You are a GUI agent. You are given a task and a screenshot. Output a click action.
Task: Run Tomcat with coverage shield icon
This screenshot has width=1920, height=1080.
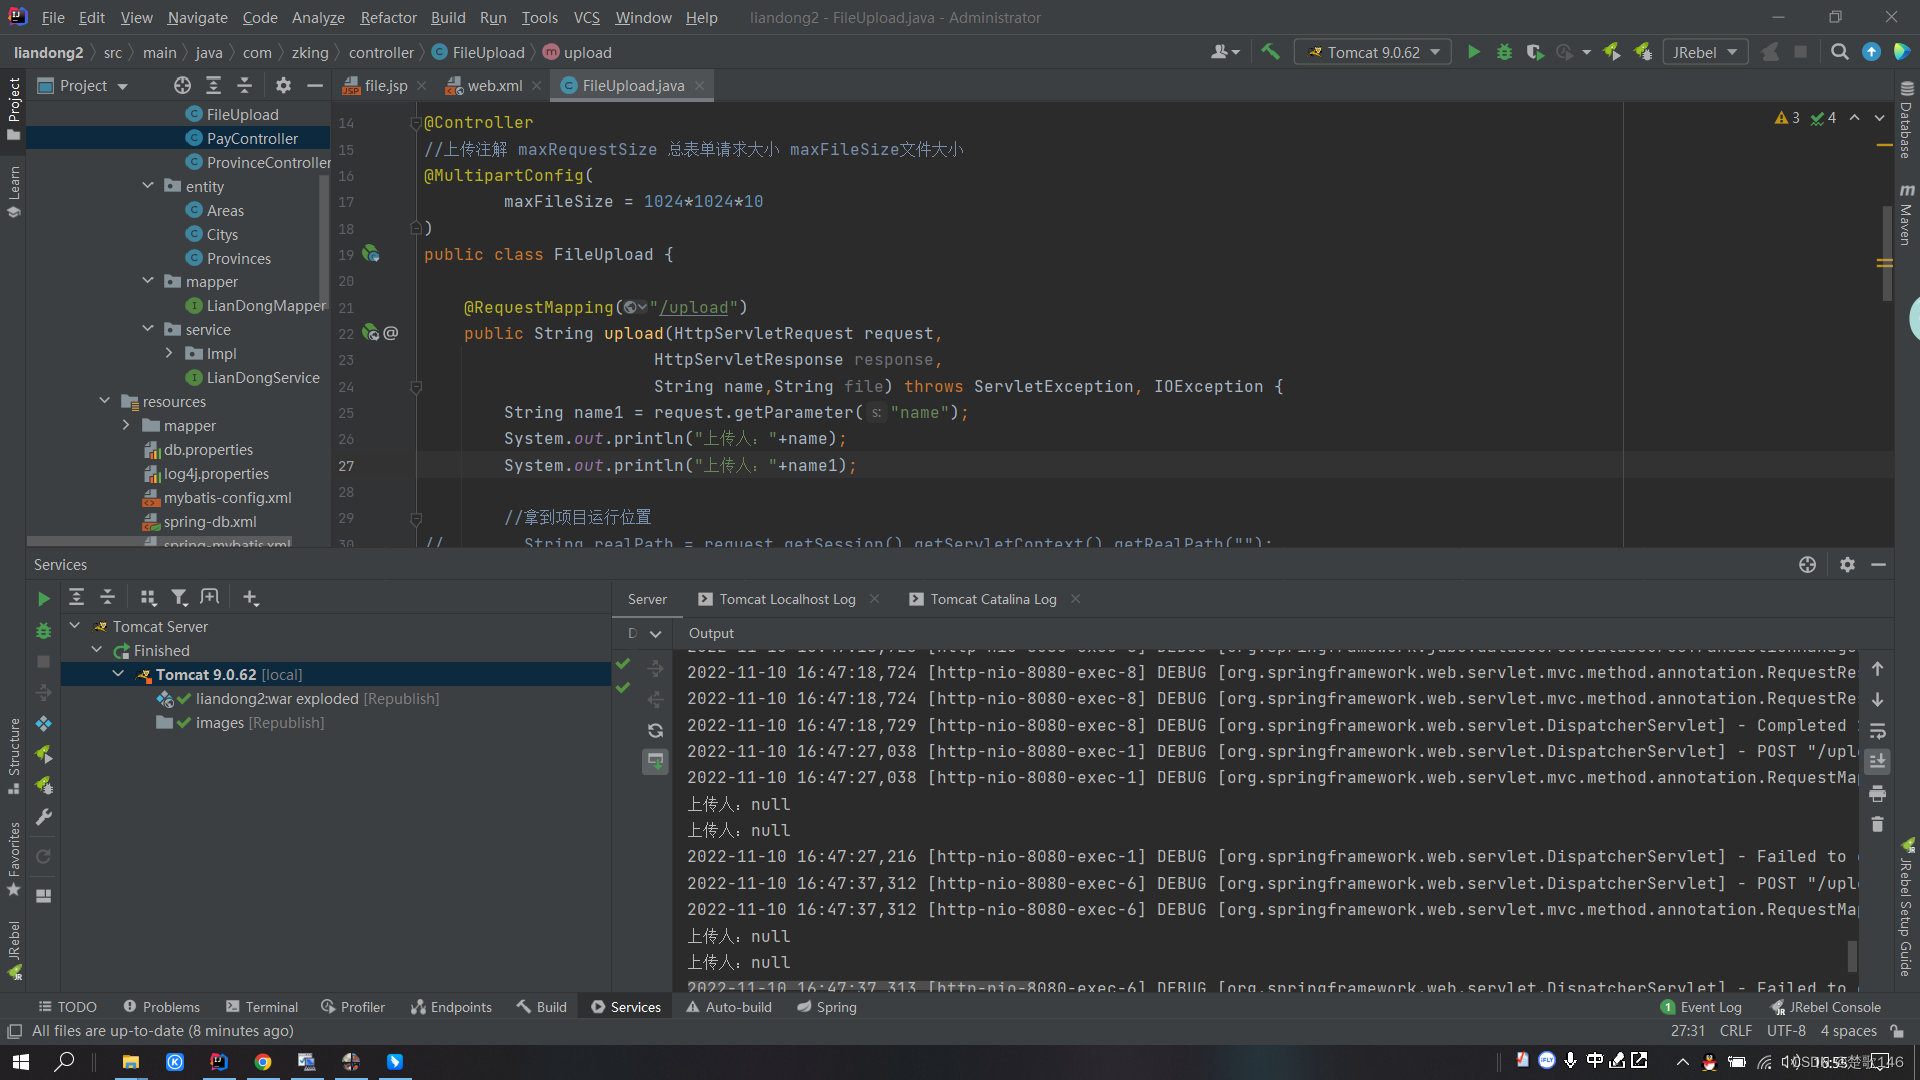click(1535, 51)
